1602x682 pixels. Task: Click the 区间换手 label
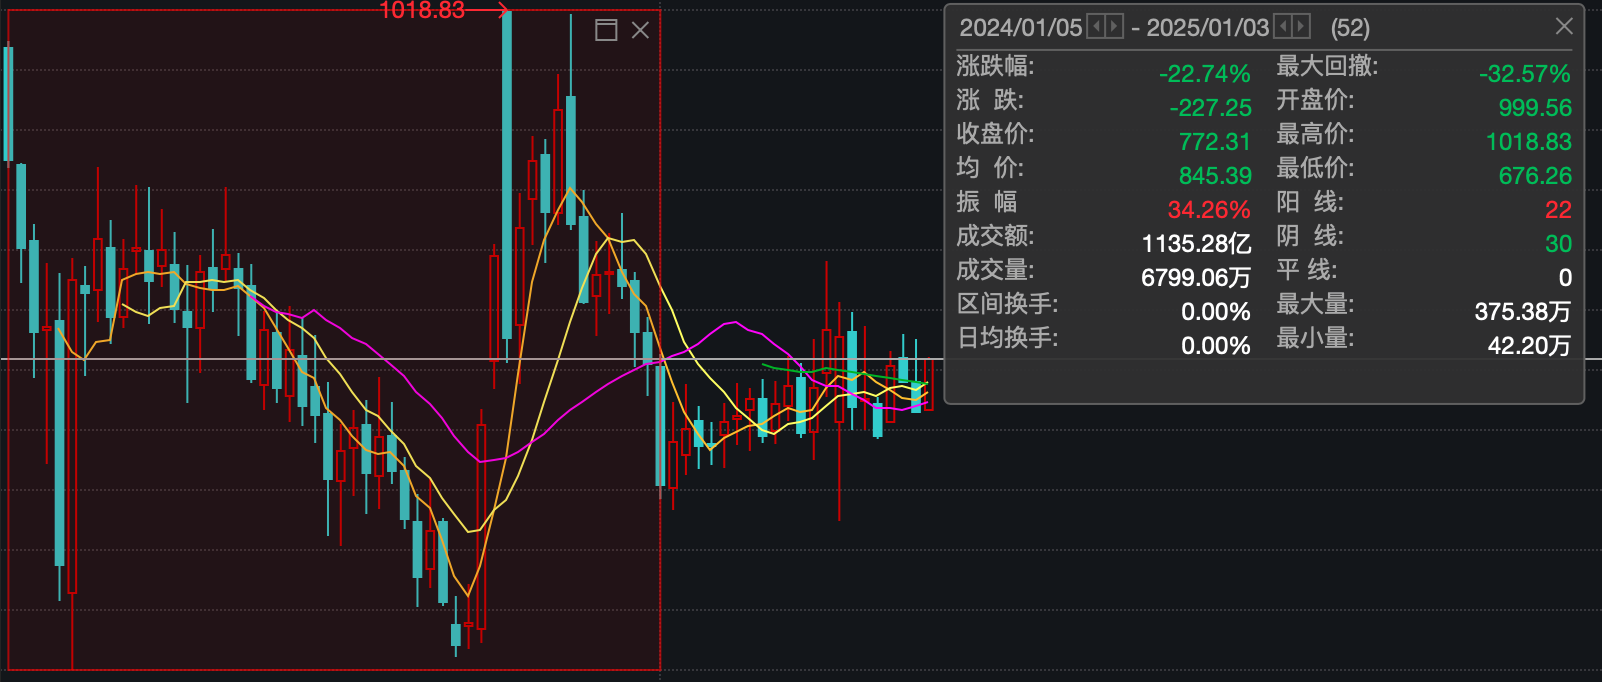(1007, 304)
